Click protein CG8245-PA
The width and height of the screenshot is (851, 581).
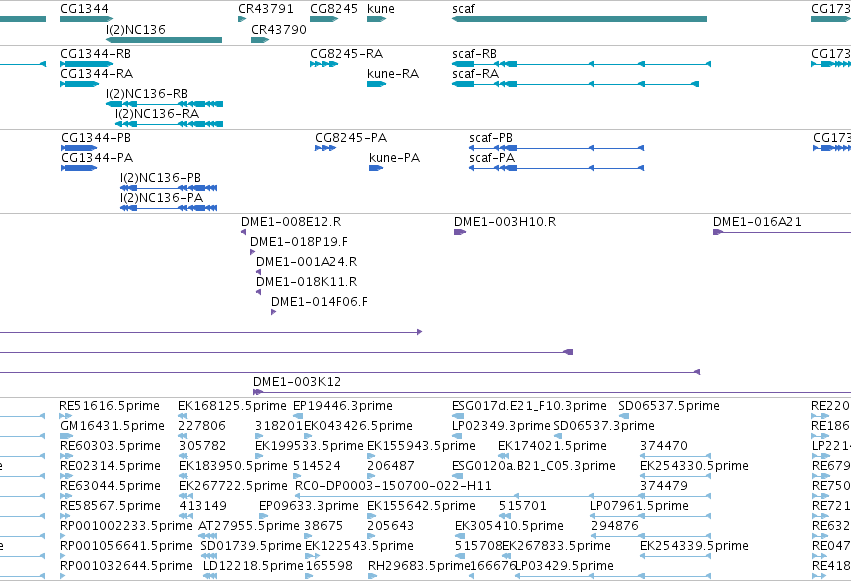point(326,148)
